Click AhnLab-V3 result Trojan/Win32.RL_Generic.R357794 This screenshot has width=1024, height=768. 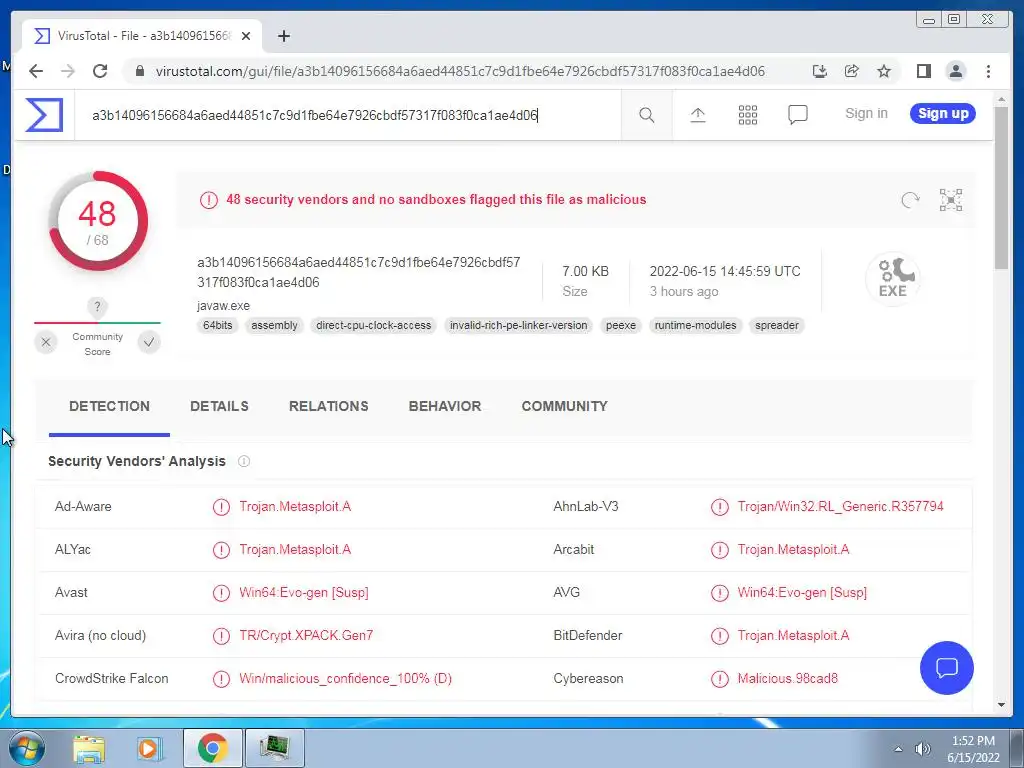840,507
